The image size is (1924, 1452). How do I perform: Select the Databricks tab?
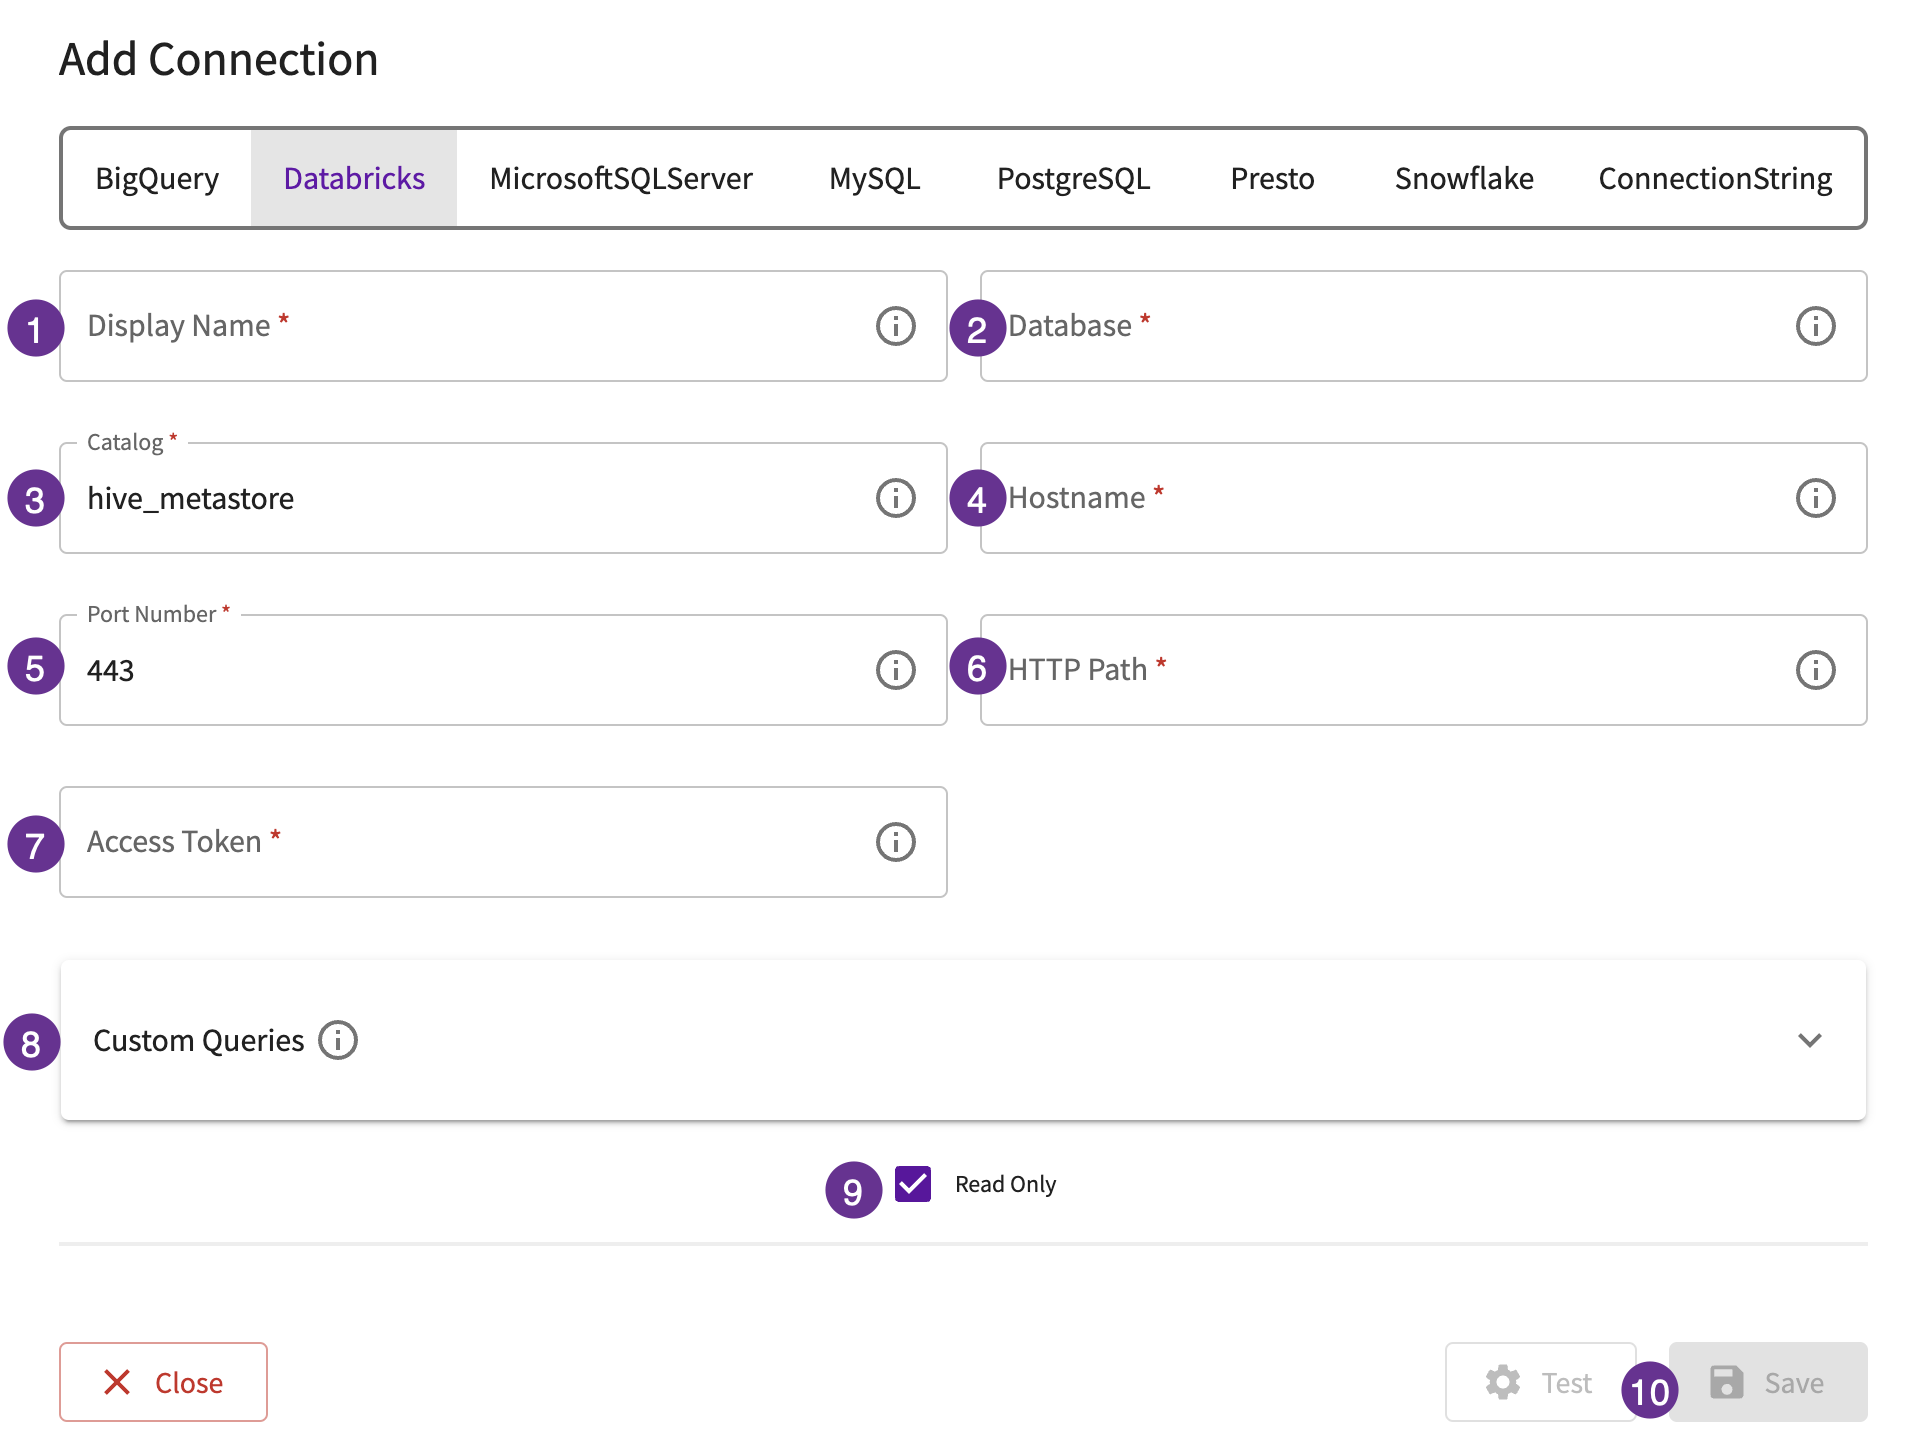click(354, 178)
